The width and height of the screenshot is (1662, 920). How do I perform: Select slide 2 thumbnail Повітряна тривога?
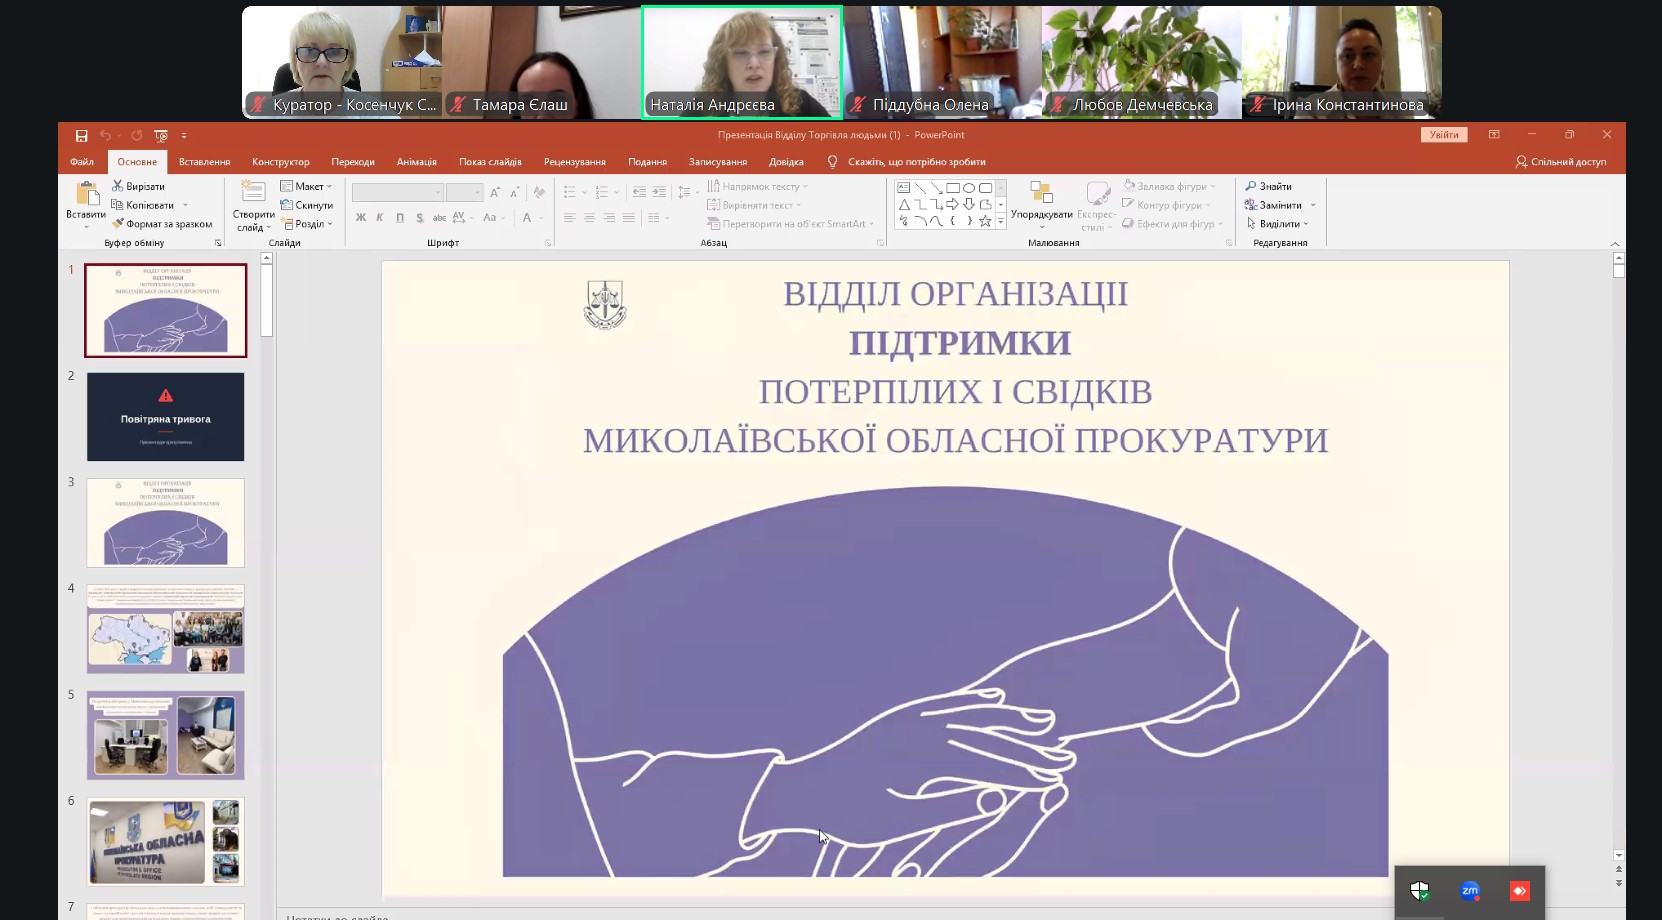pos(166,417)
